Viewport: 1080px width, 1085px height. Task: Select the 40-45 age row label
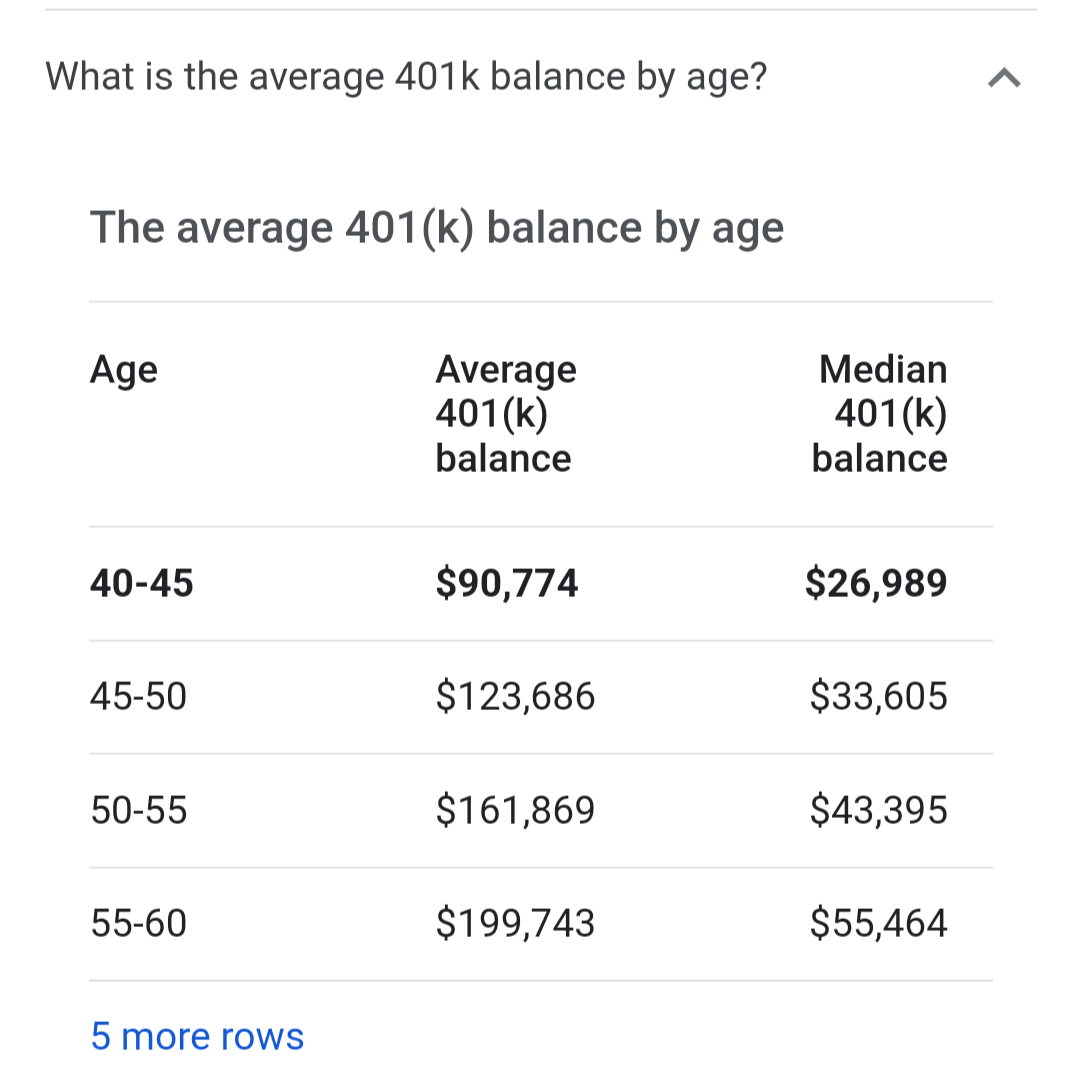[x=142, y=583]
